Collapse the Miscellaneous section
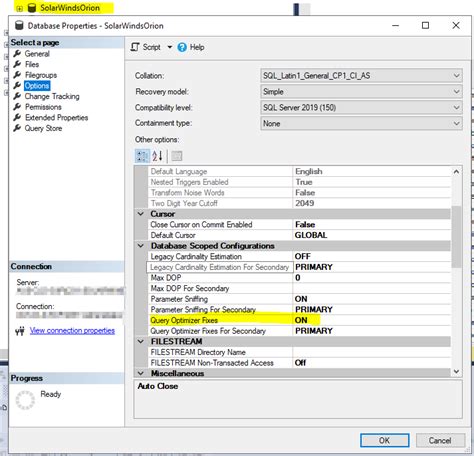Image resolution: width=474 pixels, height=456 pixels. (x=141, y=373)
